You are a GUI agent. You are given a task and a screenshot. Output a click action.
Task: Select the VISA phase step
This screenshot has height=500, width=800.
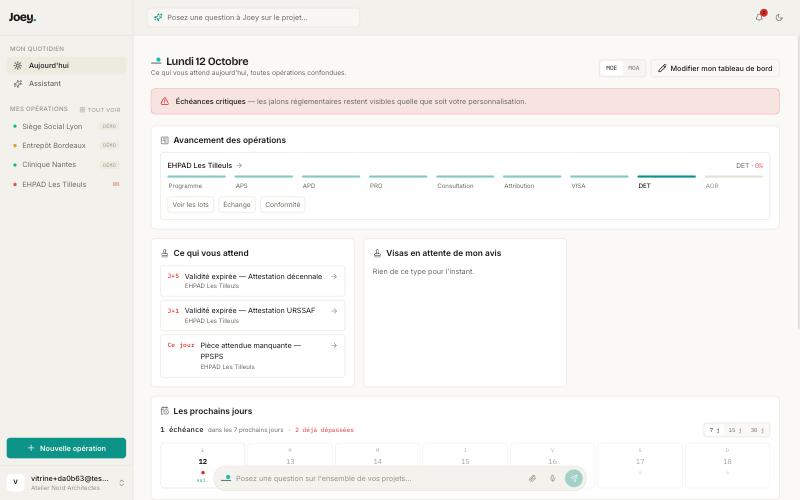tap(599, 182)
